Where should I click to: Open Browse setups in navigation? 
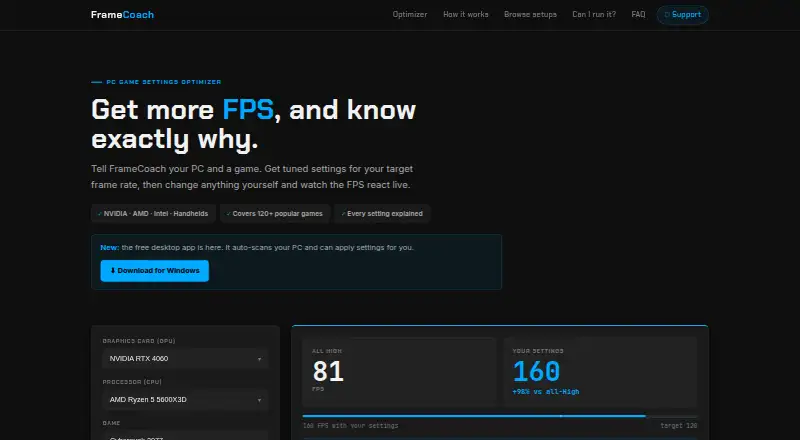pos(530,14)
